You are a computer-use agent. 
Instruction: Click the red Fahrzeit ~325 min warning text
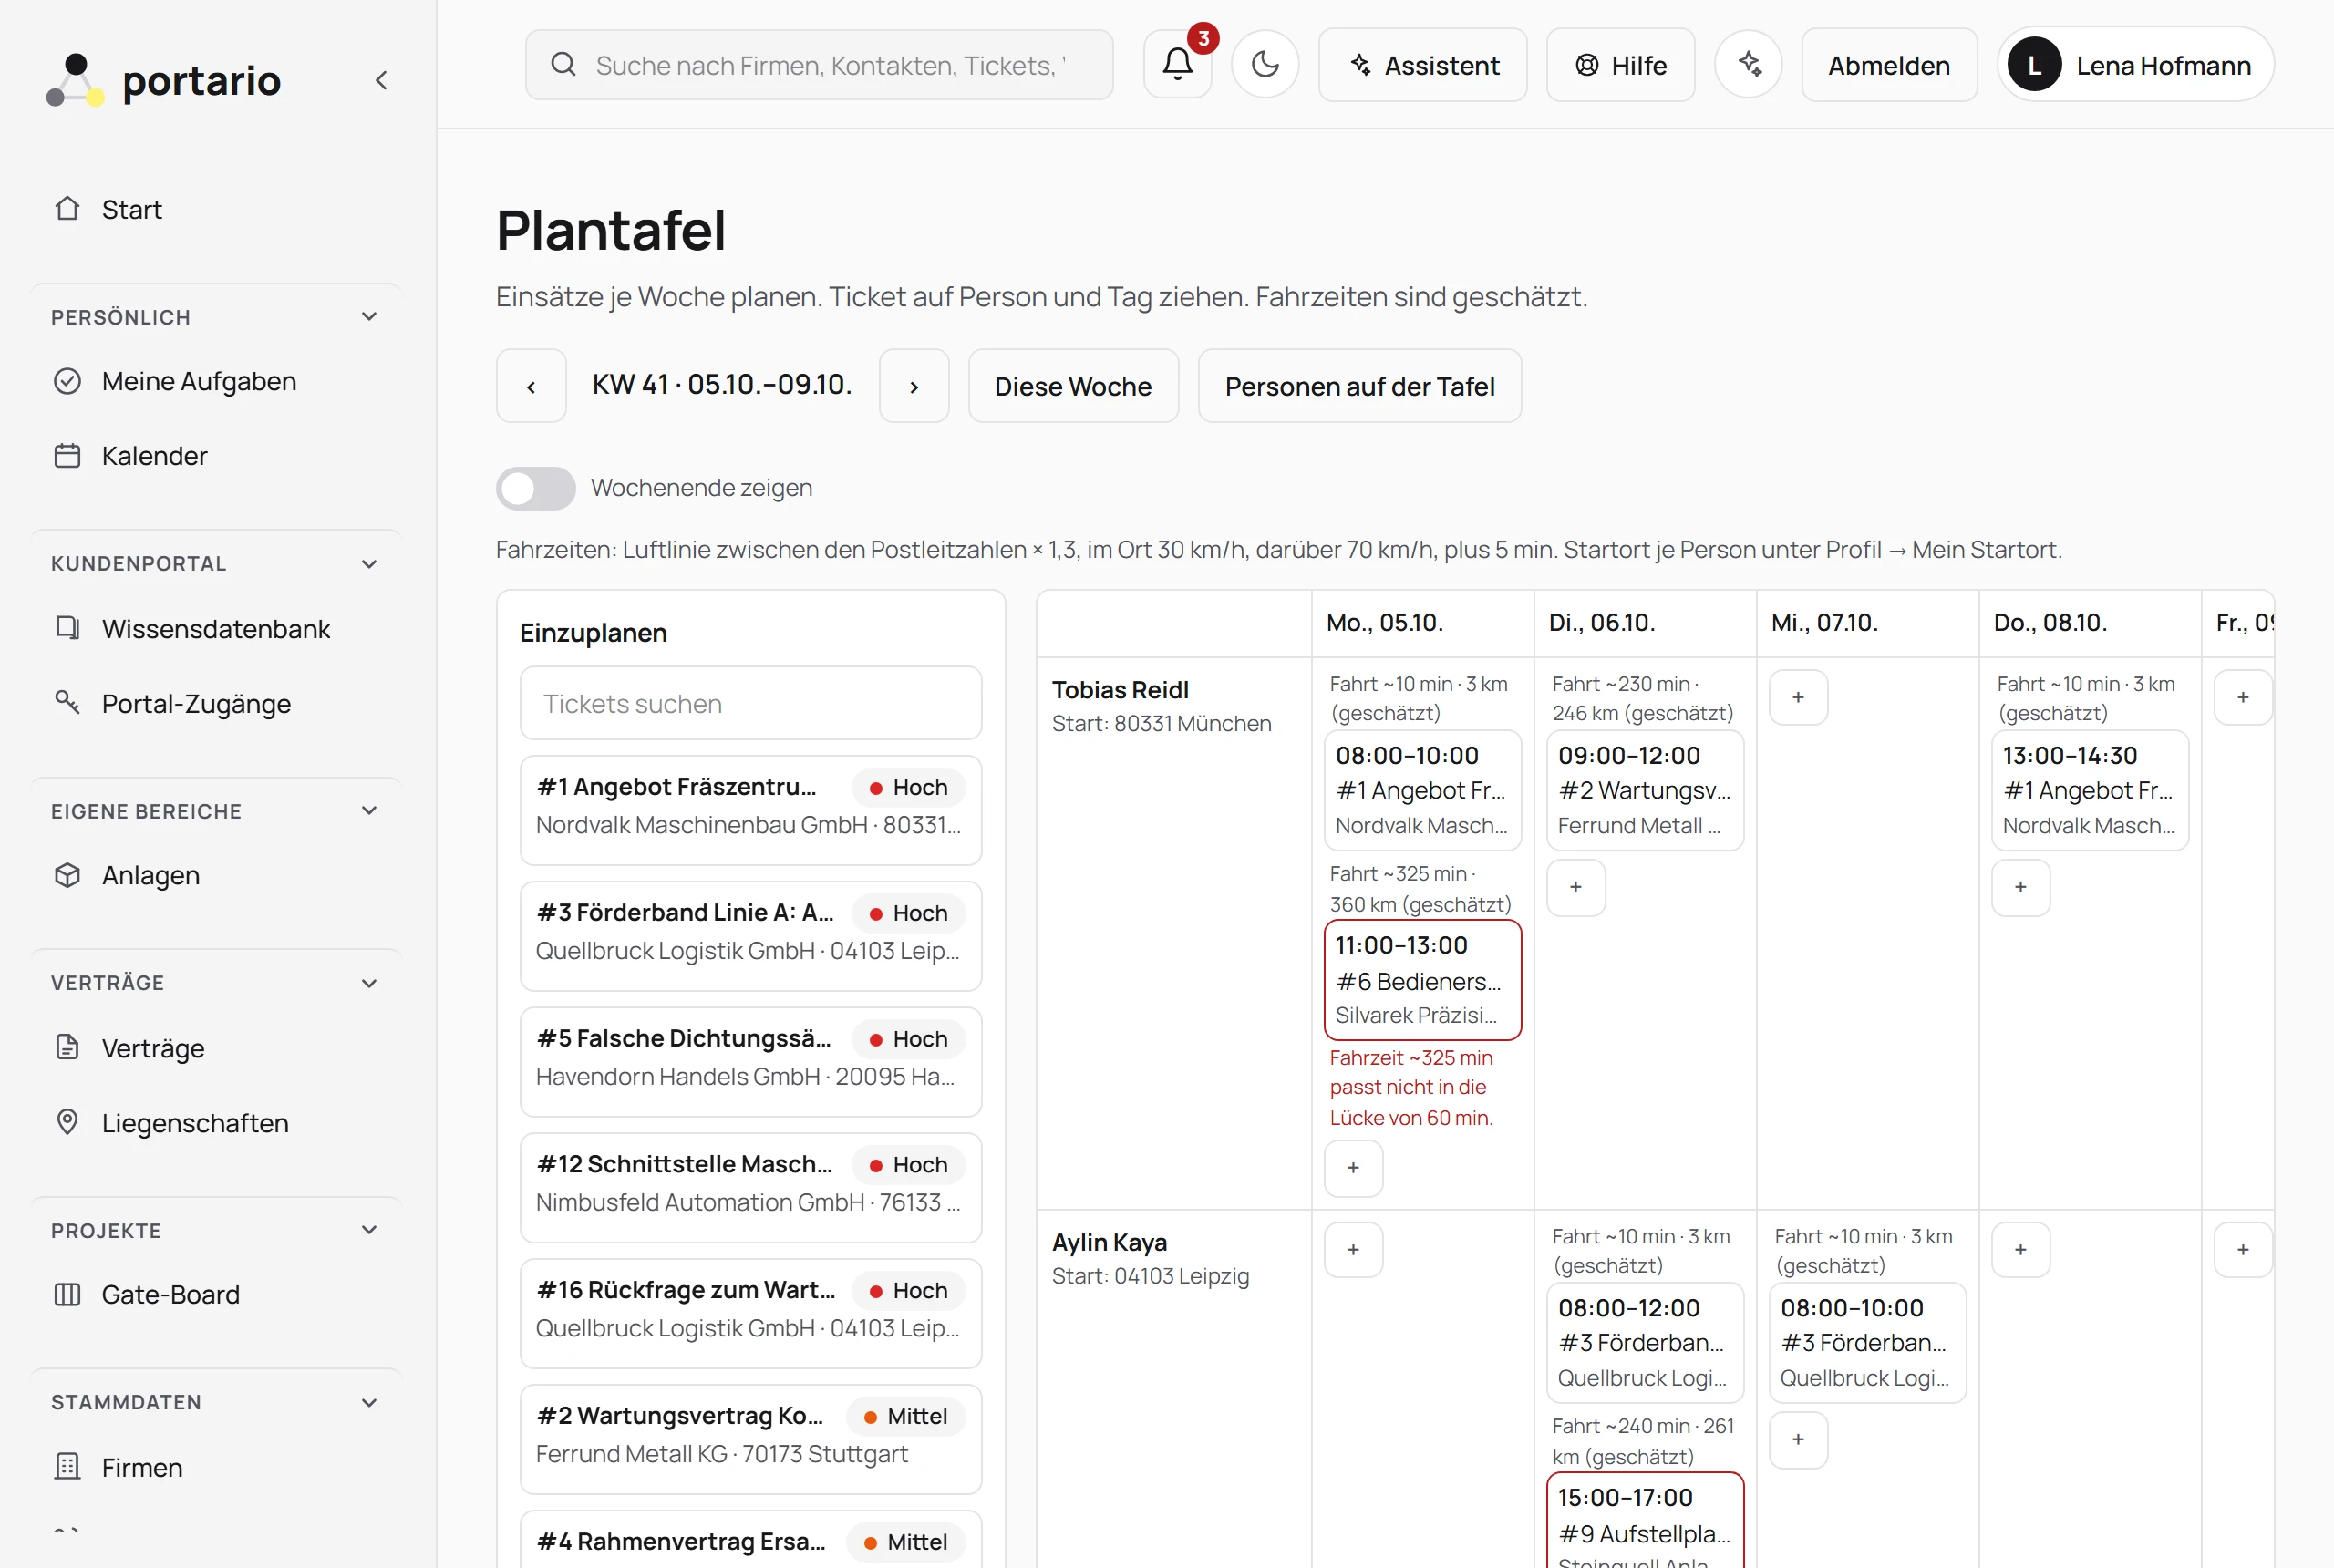[x=1411, y=1087]
